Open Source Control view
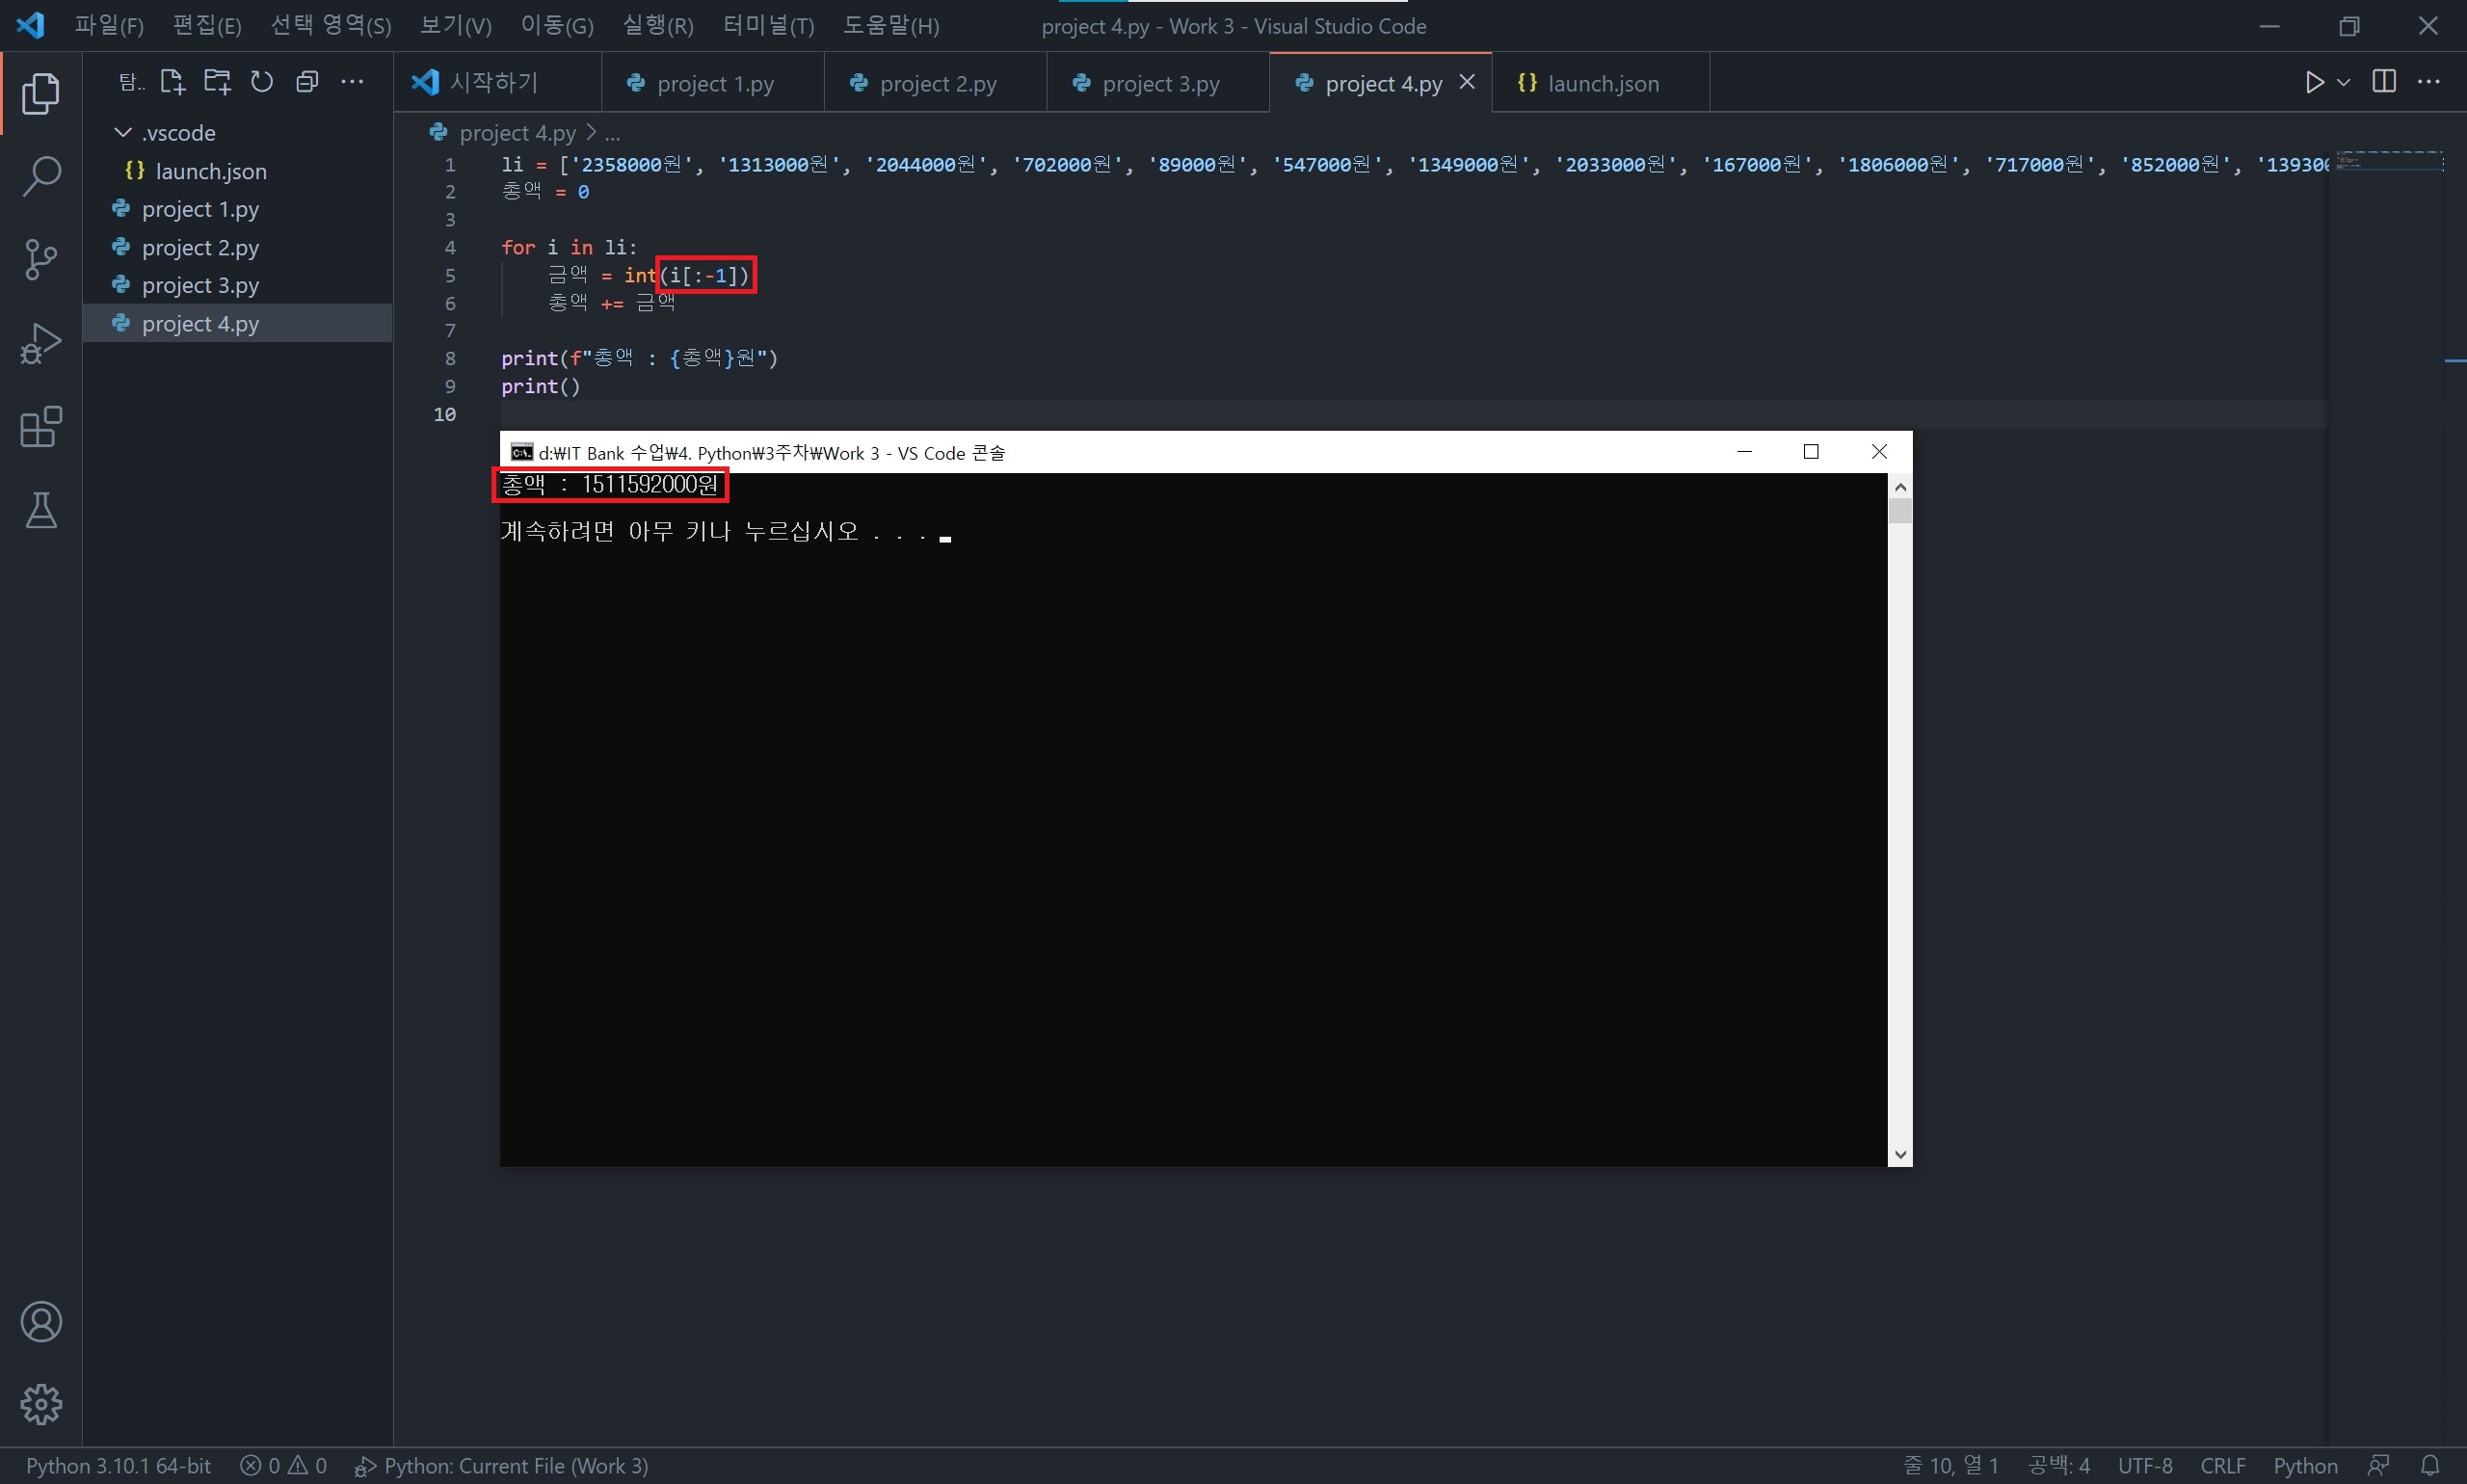The height and width of the screenshot is (1484, 2467). (41, 260)
